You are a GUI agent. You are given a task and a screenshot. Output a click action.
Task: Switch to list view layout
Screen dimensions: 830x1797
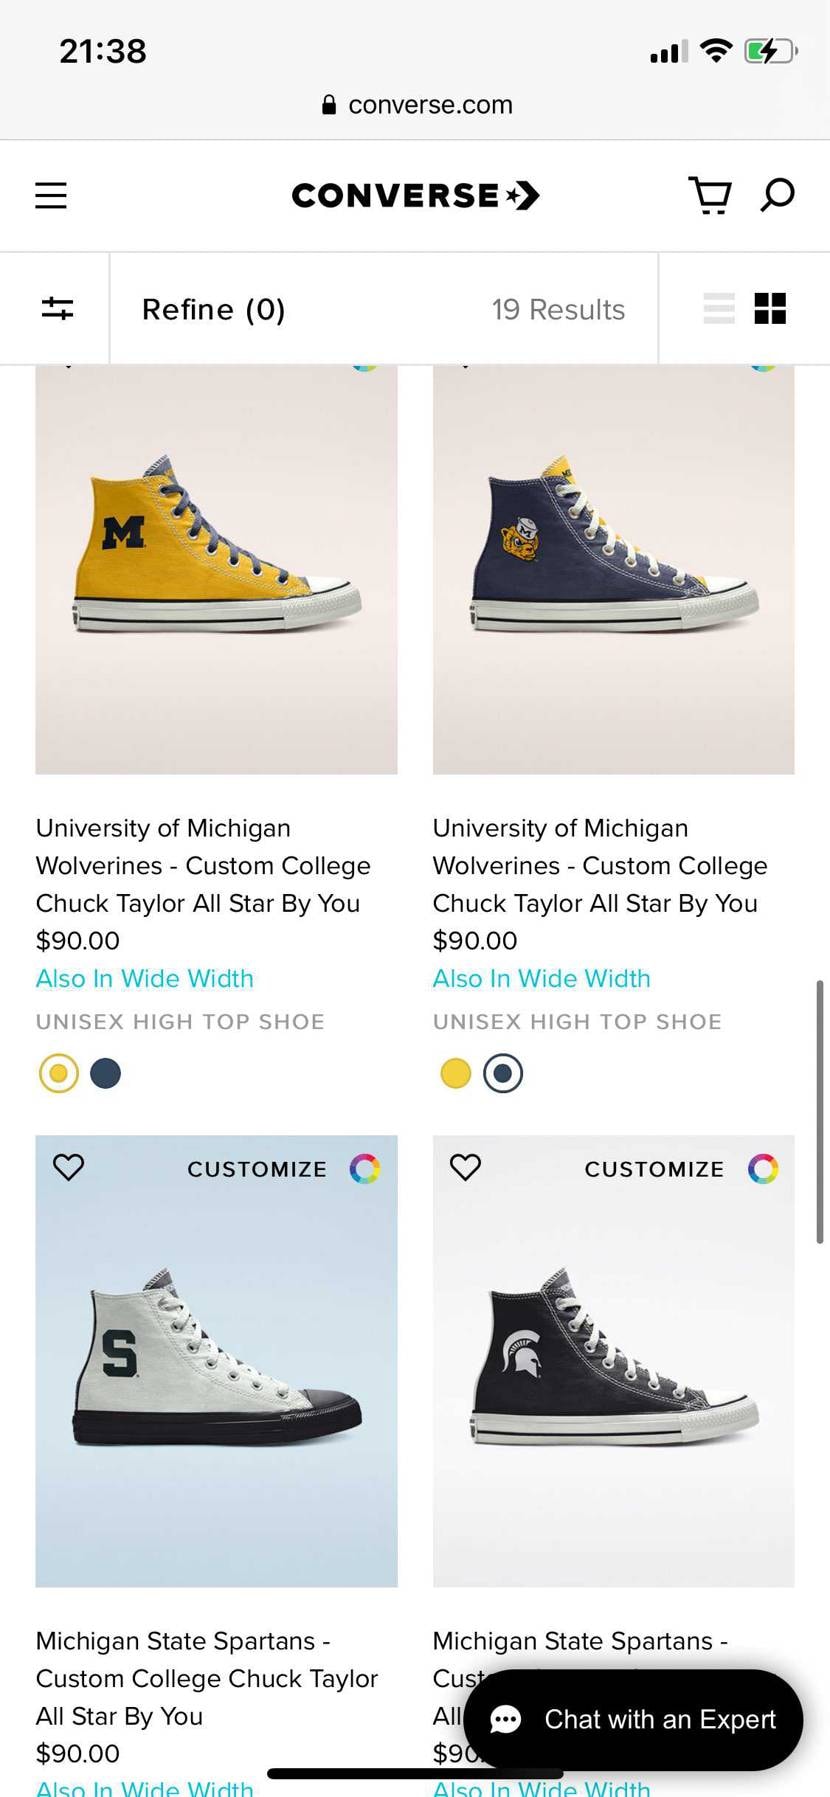tap(719, 308)
